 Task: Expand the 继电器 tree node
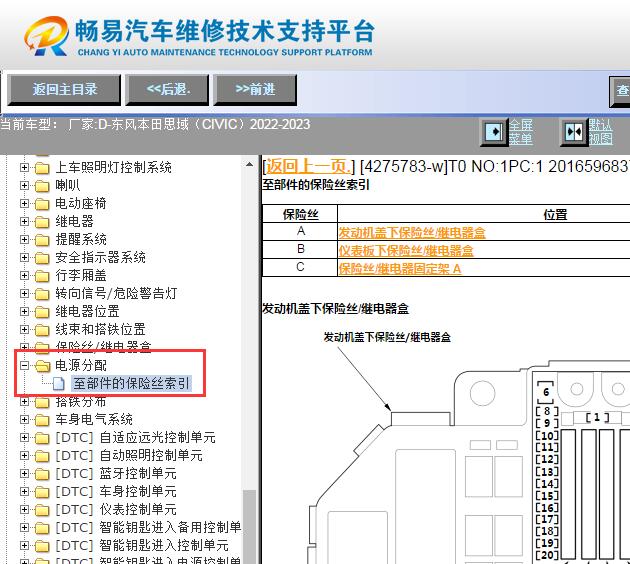pos(25,221)
